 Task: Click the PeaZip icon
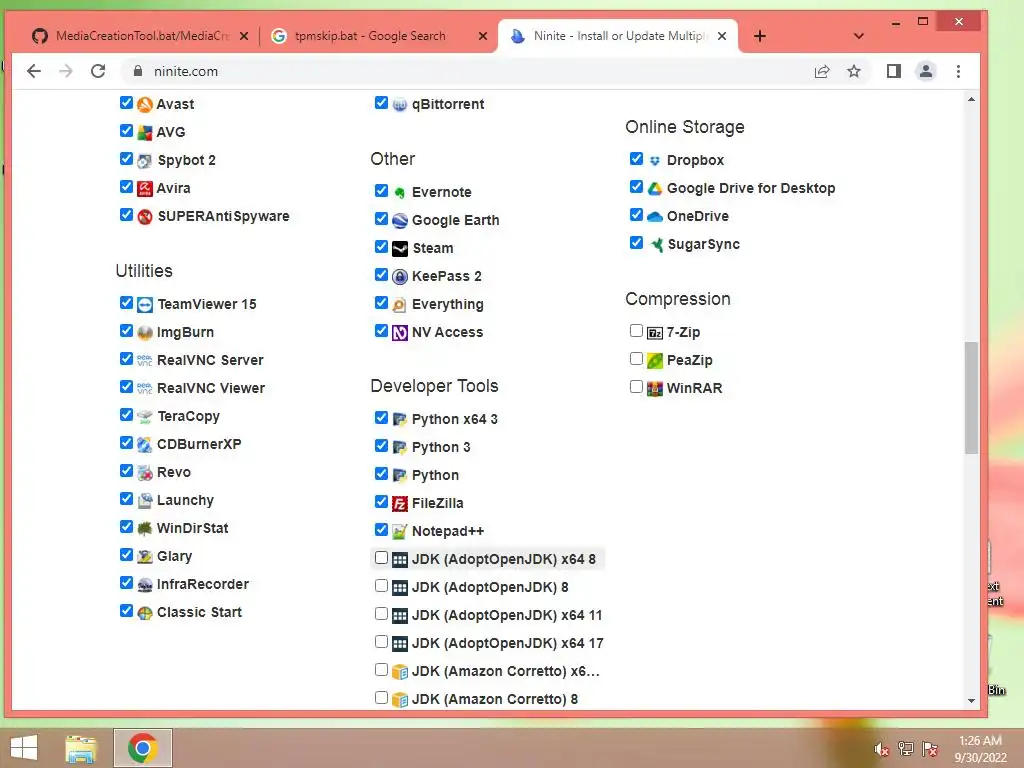[x=654, y=361]
